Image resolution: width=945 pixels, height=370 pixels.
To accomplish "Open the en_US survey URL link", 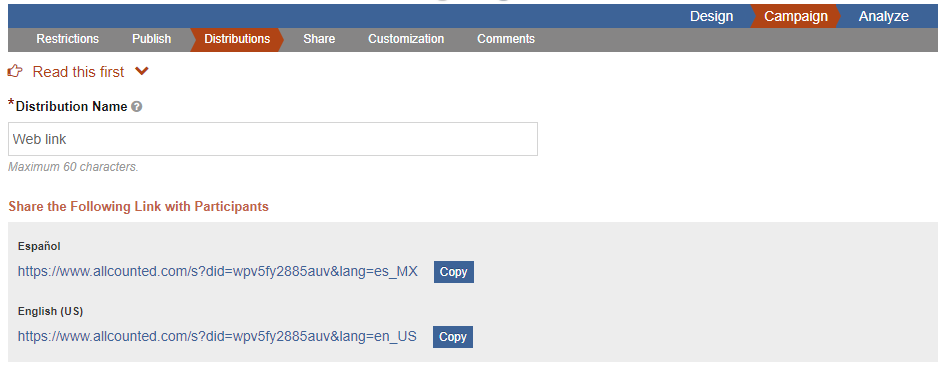I will (217, 336).
